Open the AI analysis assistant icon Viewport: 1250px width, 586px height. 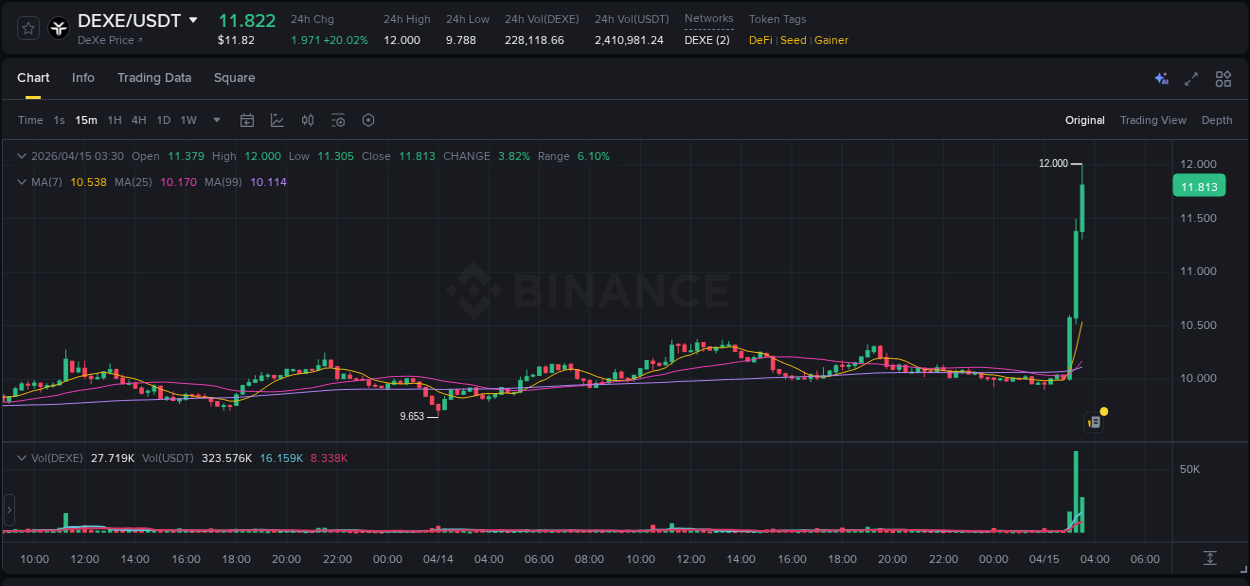tap(1161, 78)
